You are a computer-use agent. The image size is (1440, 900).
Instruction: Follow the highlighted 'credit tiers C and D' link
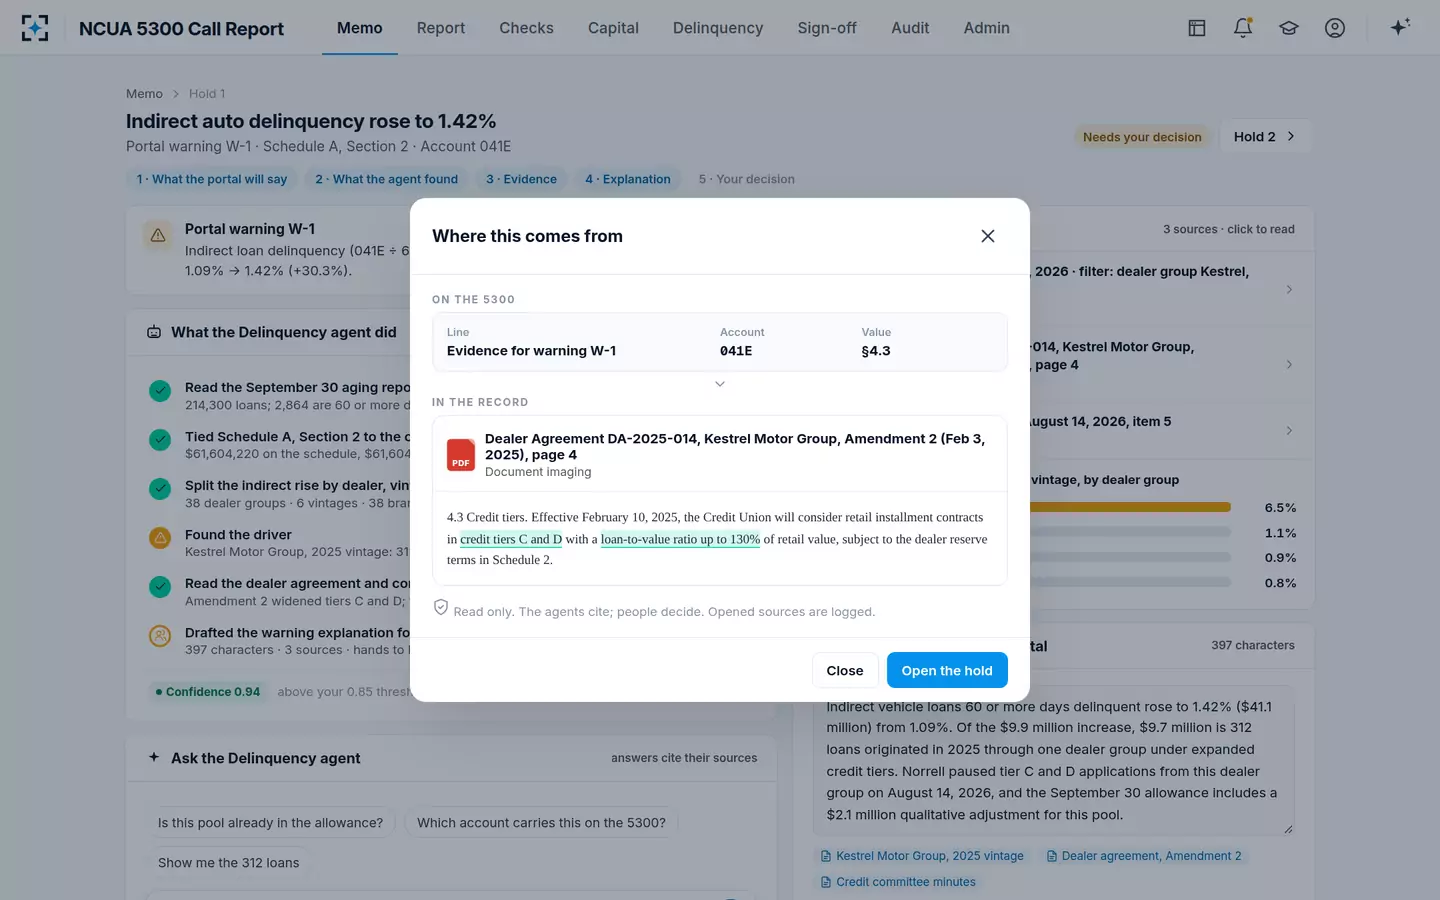tap(511, 539)
